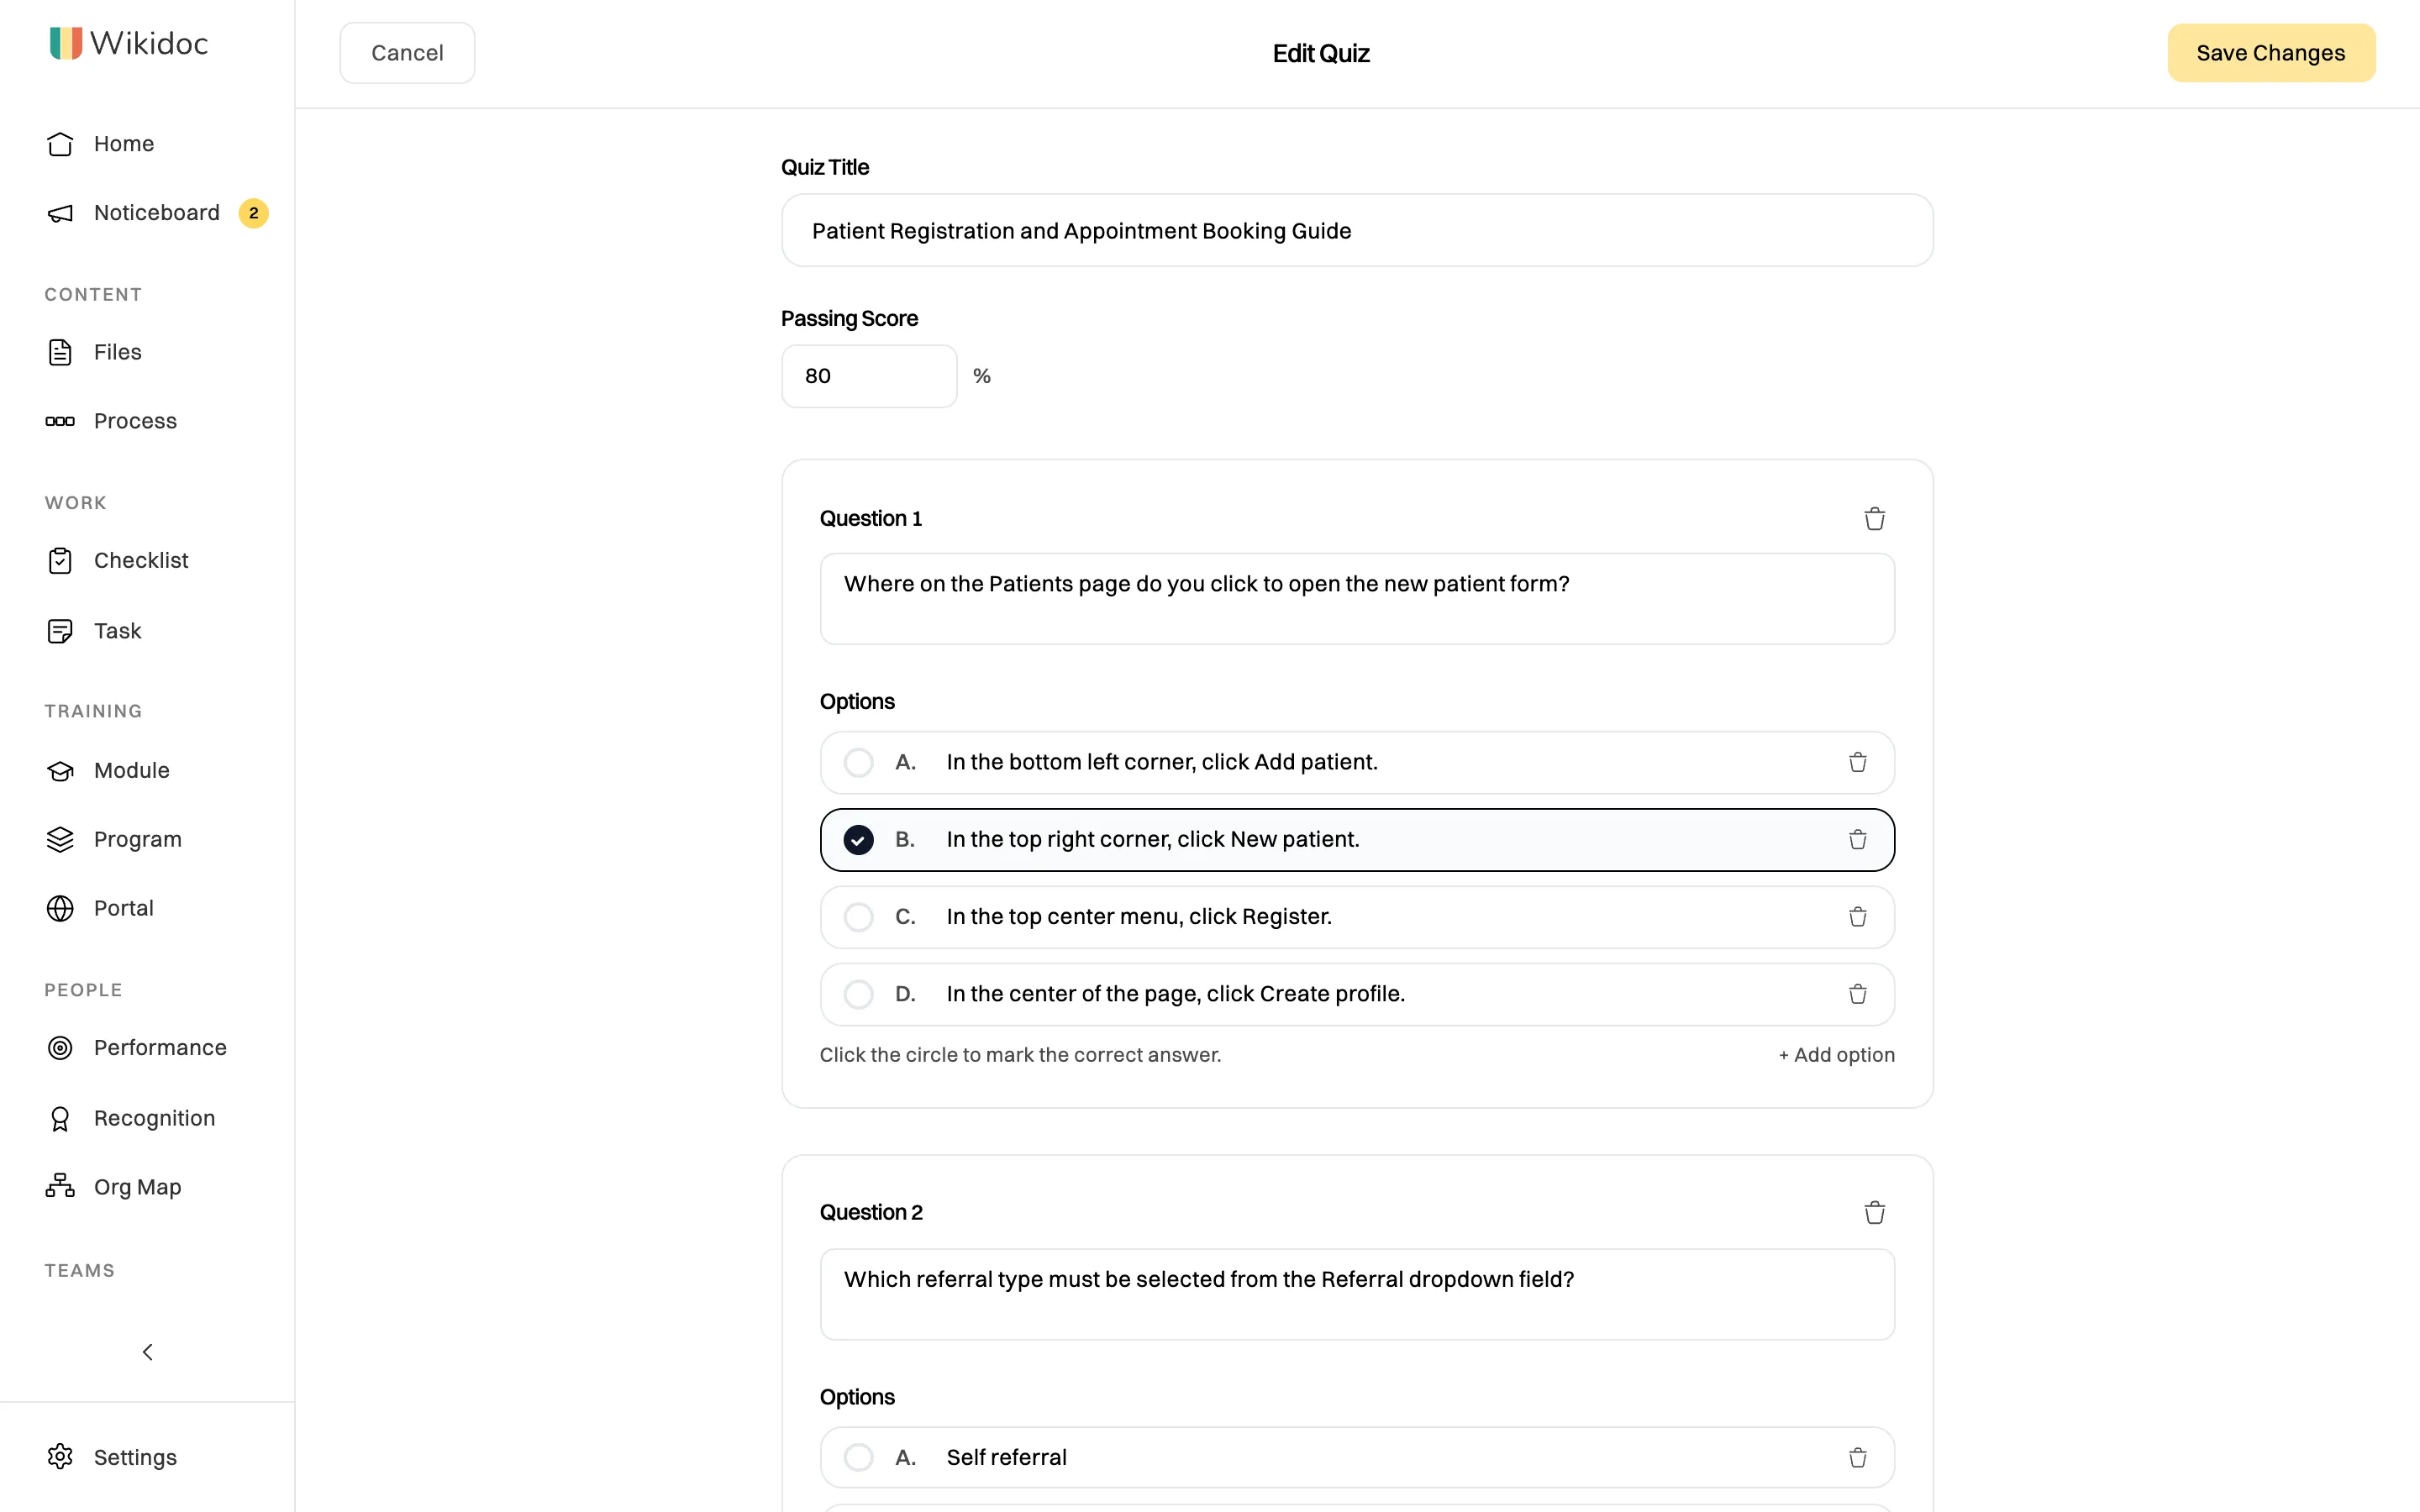Click the Noticeboard badge showing 2
The width and height of the screenshot is (2420, 1512).
pyautogui.click(x=253, y=213)
